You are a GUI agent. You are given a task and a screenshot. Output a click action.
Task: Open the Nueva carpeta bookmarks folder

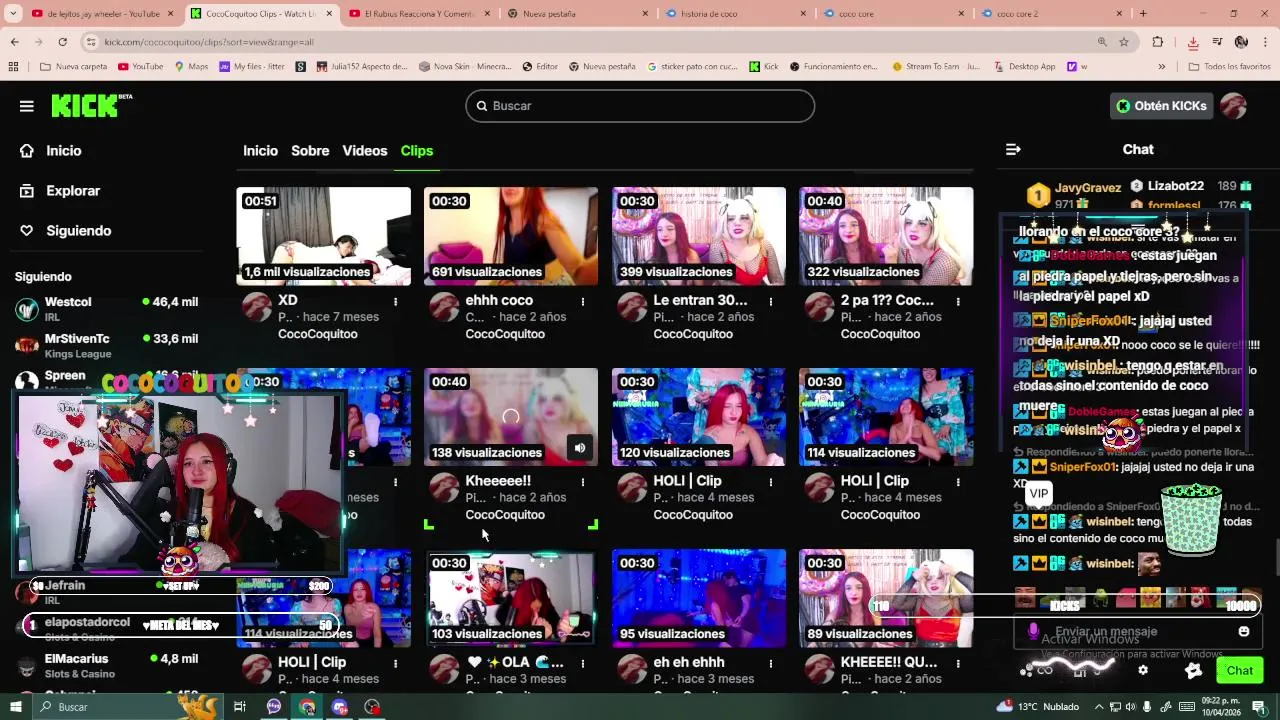click(x=73, y=67)
